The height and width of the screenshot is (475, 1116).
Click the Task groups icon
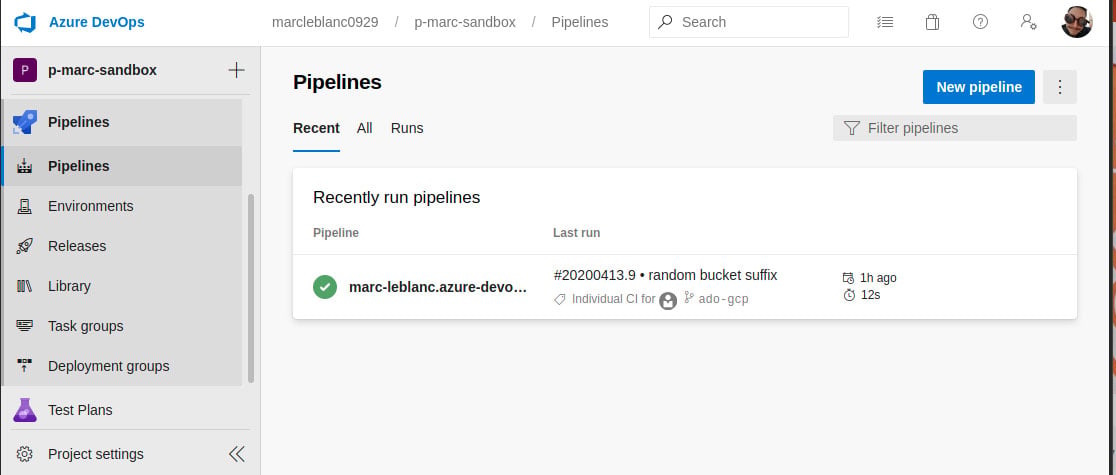(x=25, y=325)
